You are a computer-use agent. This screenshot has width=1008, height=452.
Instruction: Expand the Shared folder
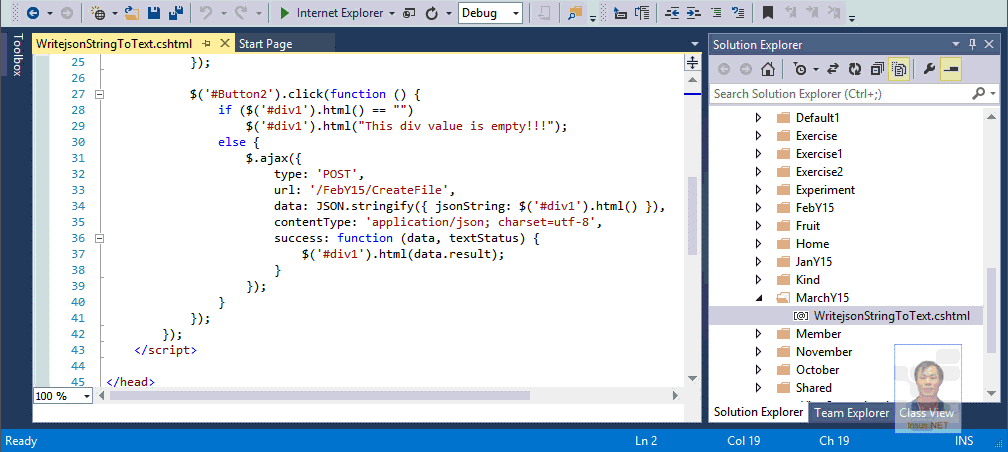click(759, 388)
